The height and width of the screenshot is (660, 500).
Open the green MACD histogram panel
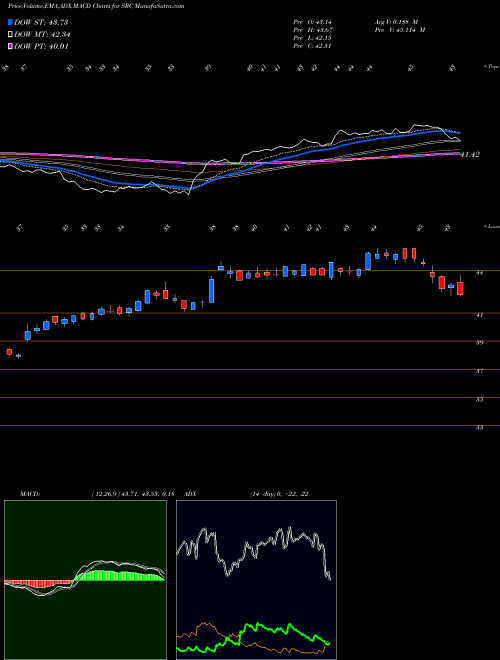[85, 580]
